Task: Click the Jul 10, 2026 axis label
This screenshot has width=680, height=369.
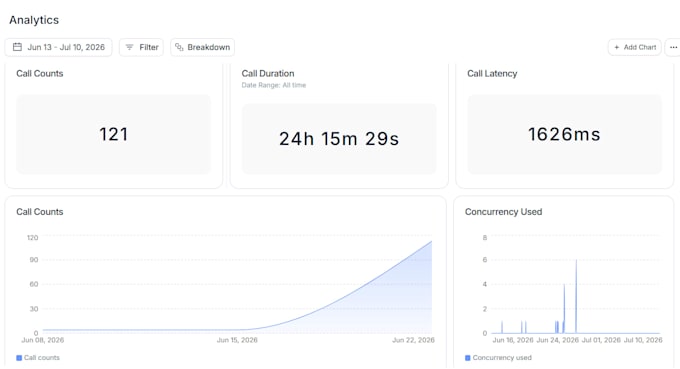Action: (x=643, y=340)
